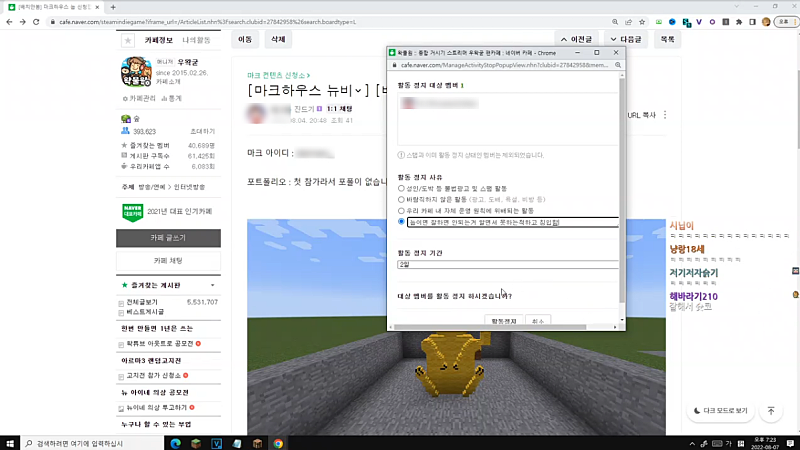This screenshot has width=800, height=450.
Task: Open 뉴이네 의상 투고하기 board
Action: [157, 408]
